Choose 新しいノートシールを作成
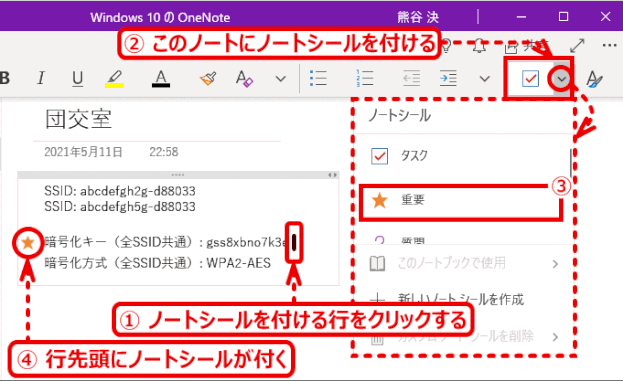The width and height of the screenshot is (623, 381). (463, 299)
